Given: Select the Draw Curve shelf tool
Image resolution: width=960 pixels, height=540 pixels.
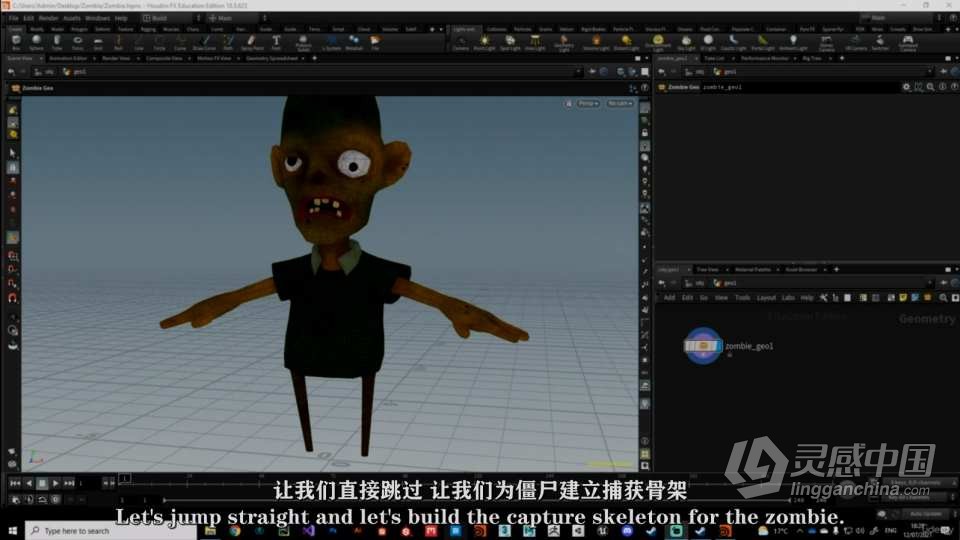Looking at the screenshot, I should [x=204, y=42].
